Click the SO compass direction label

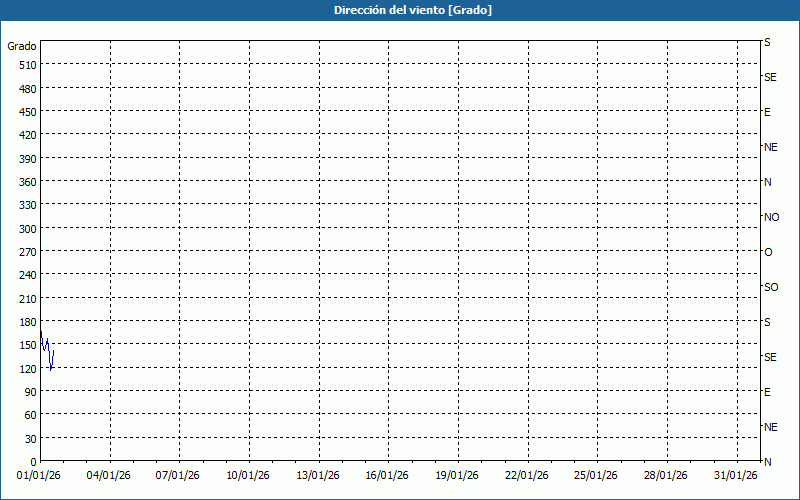click(771, 287)
